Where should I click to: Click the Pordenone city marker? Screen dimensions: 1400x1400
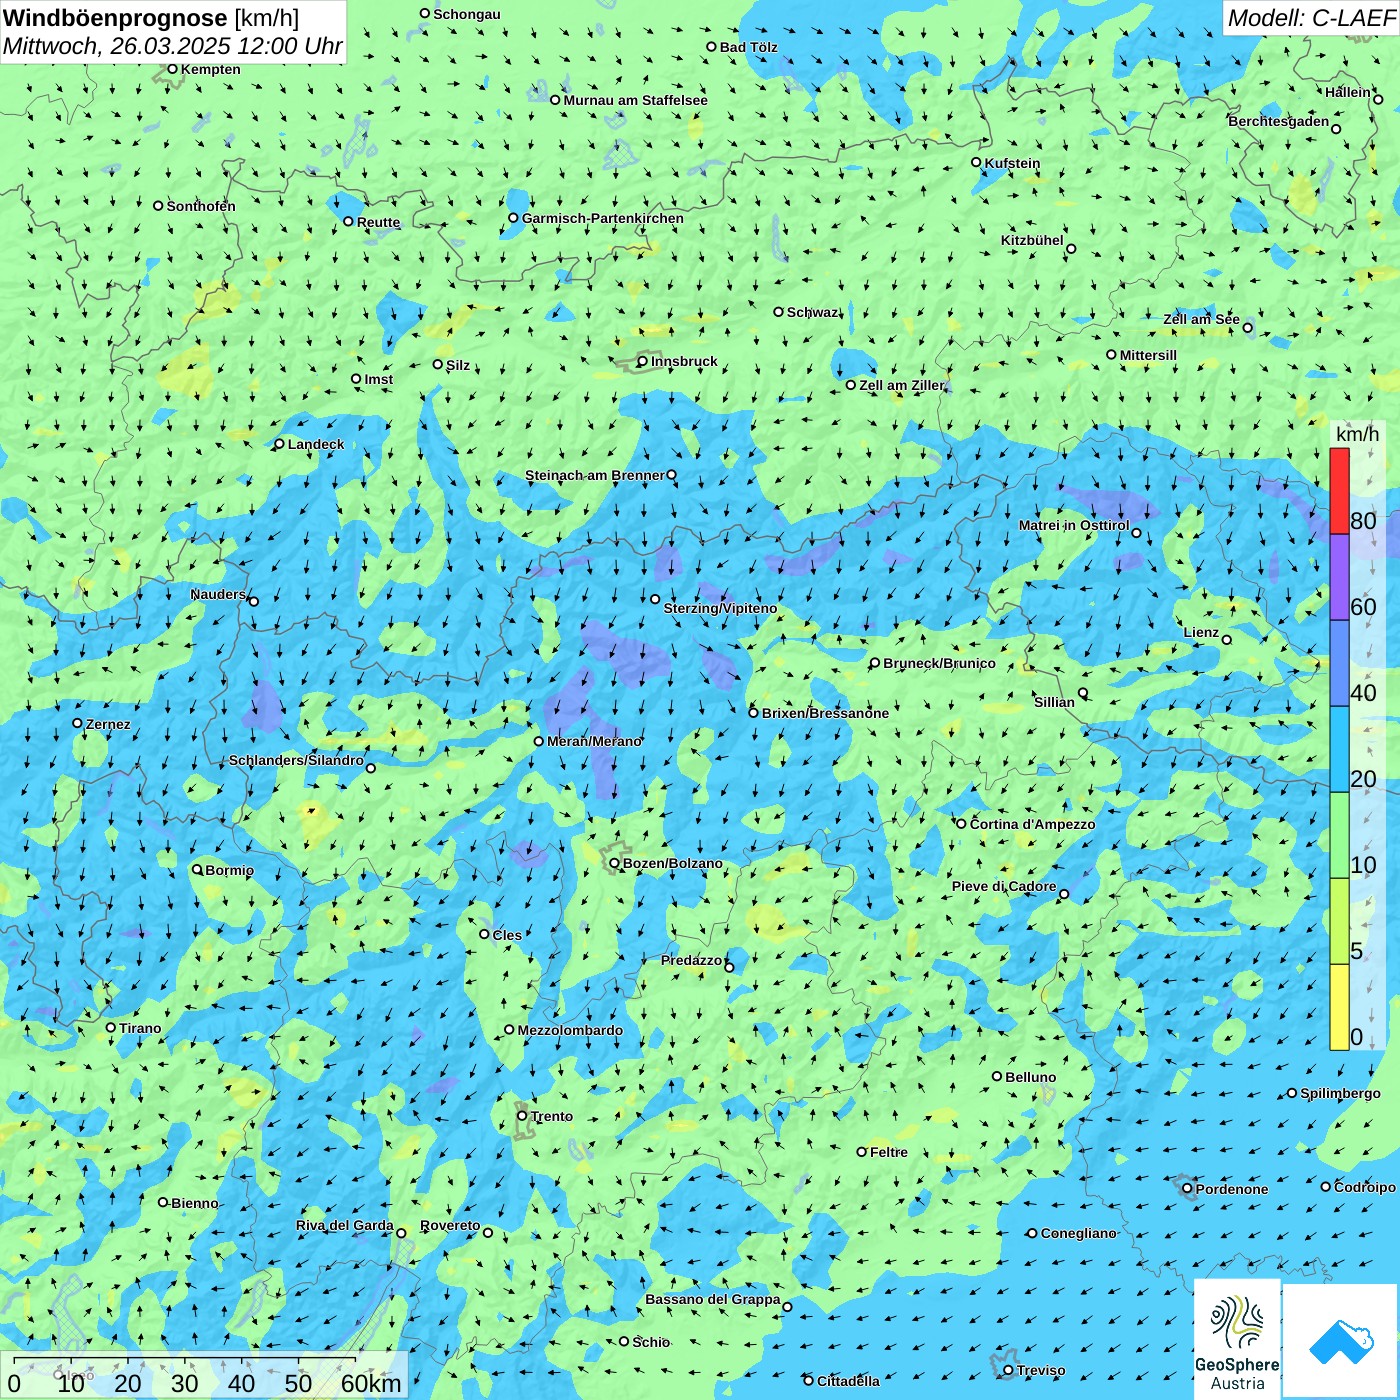(x=1188, y=1189)
